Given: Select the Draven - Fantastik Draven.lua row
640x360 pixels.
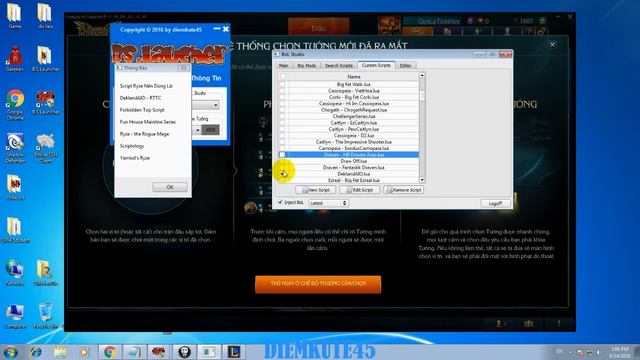Looking at the screenshot, I should (353, 167).
